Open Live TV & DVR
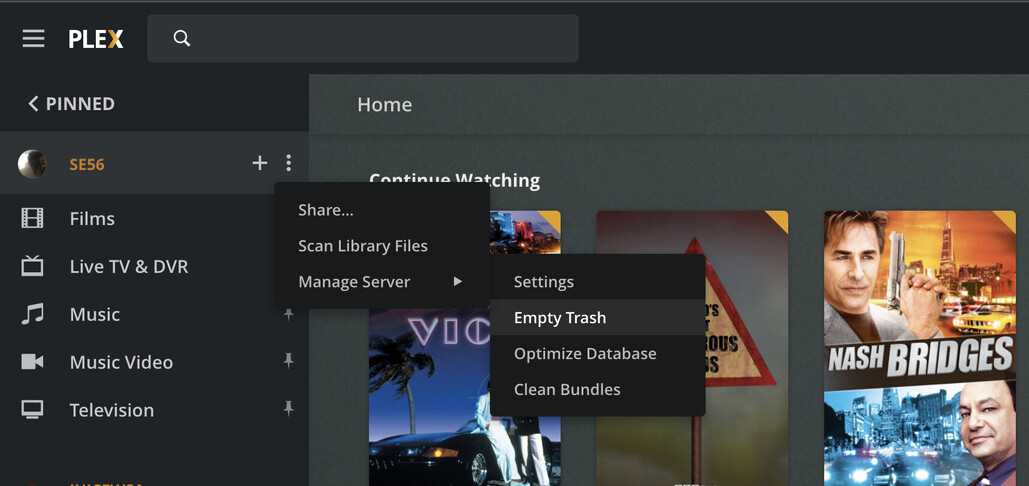Screen dimensions: 1029x486 [129, 266]
